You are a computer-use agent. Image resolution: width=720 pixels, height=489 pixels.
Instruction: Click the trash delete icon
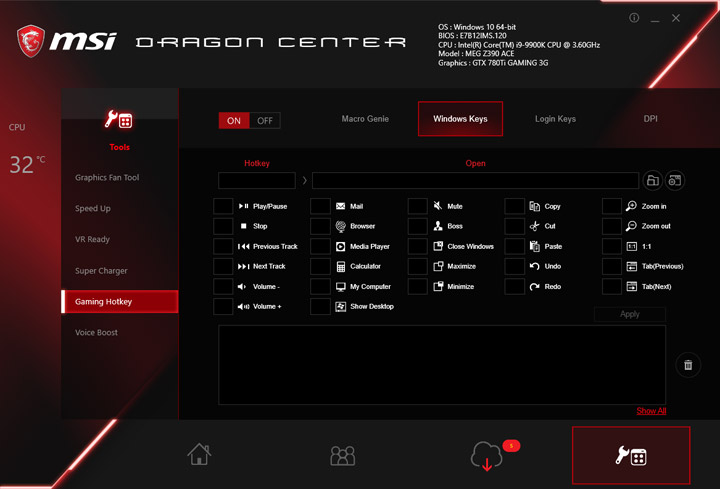[688, 365]
